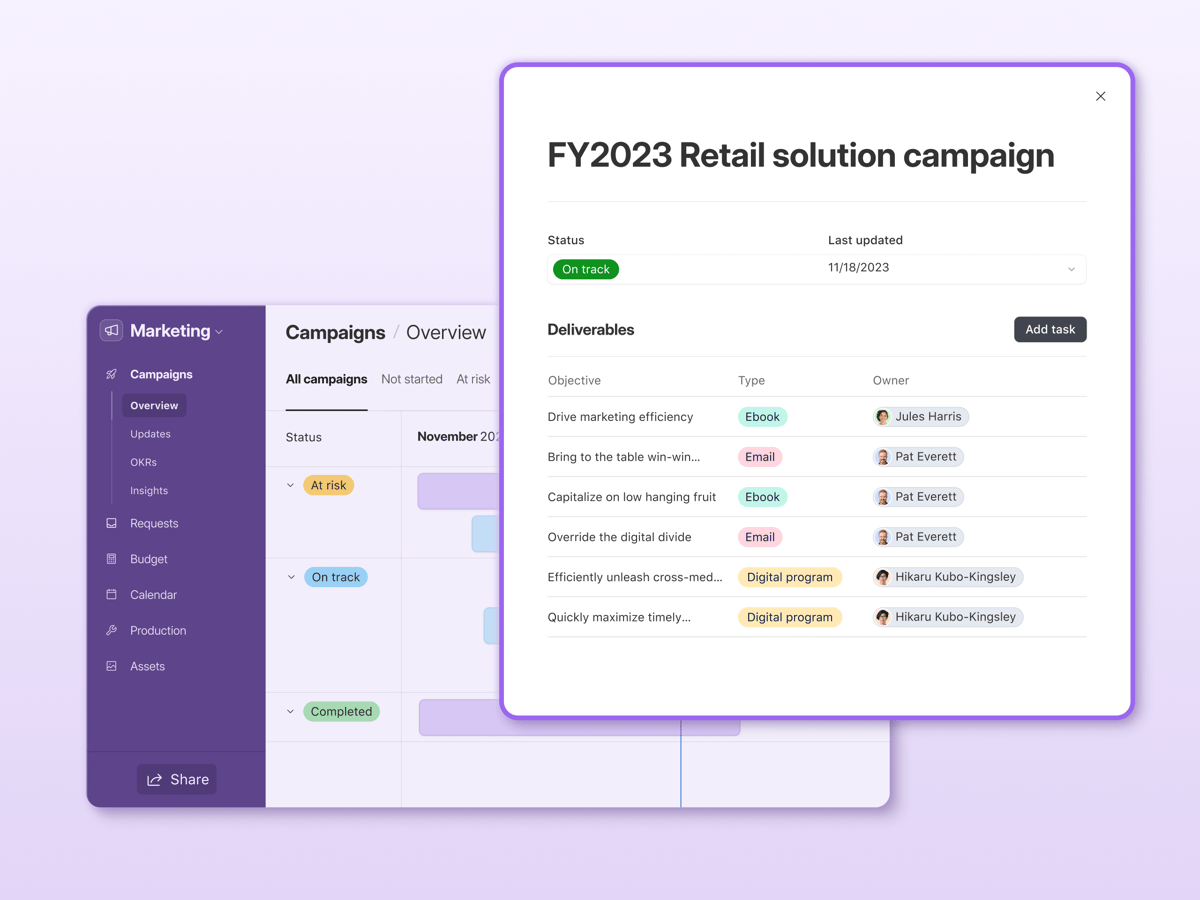Click Hikaru Kubo-Kingsley's avatar
The height and width of the screenshot is (900, 1200).
point(881,577)
